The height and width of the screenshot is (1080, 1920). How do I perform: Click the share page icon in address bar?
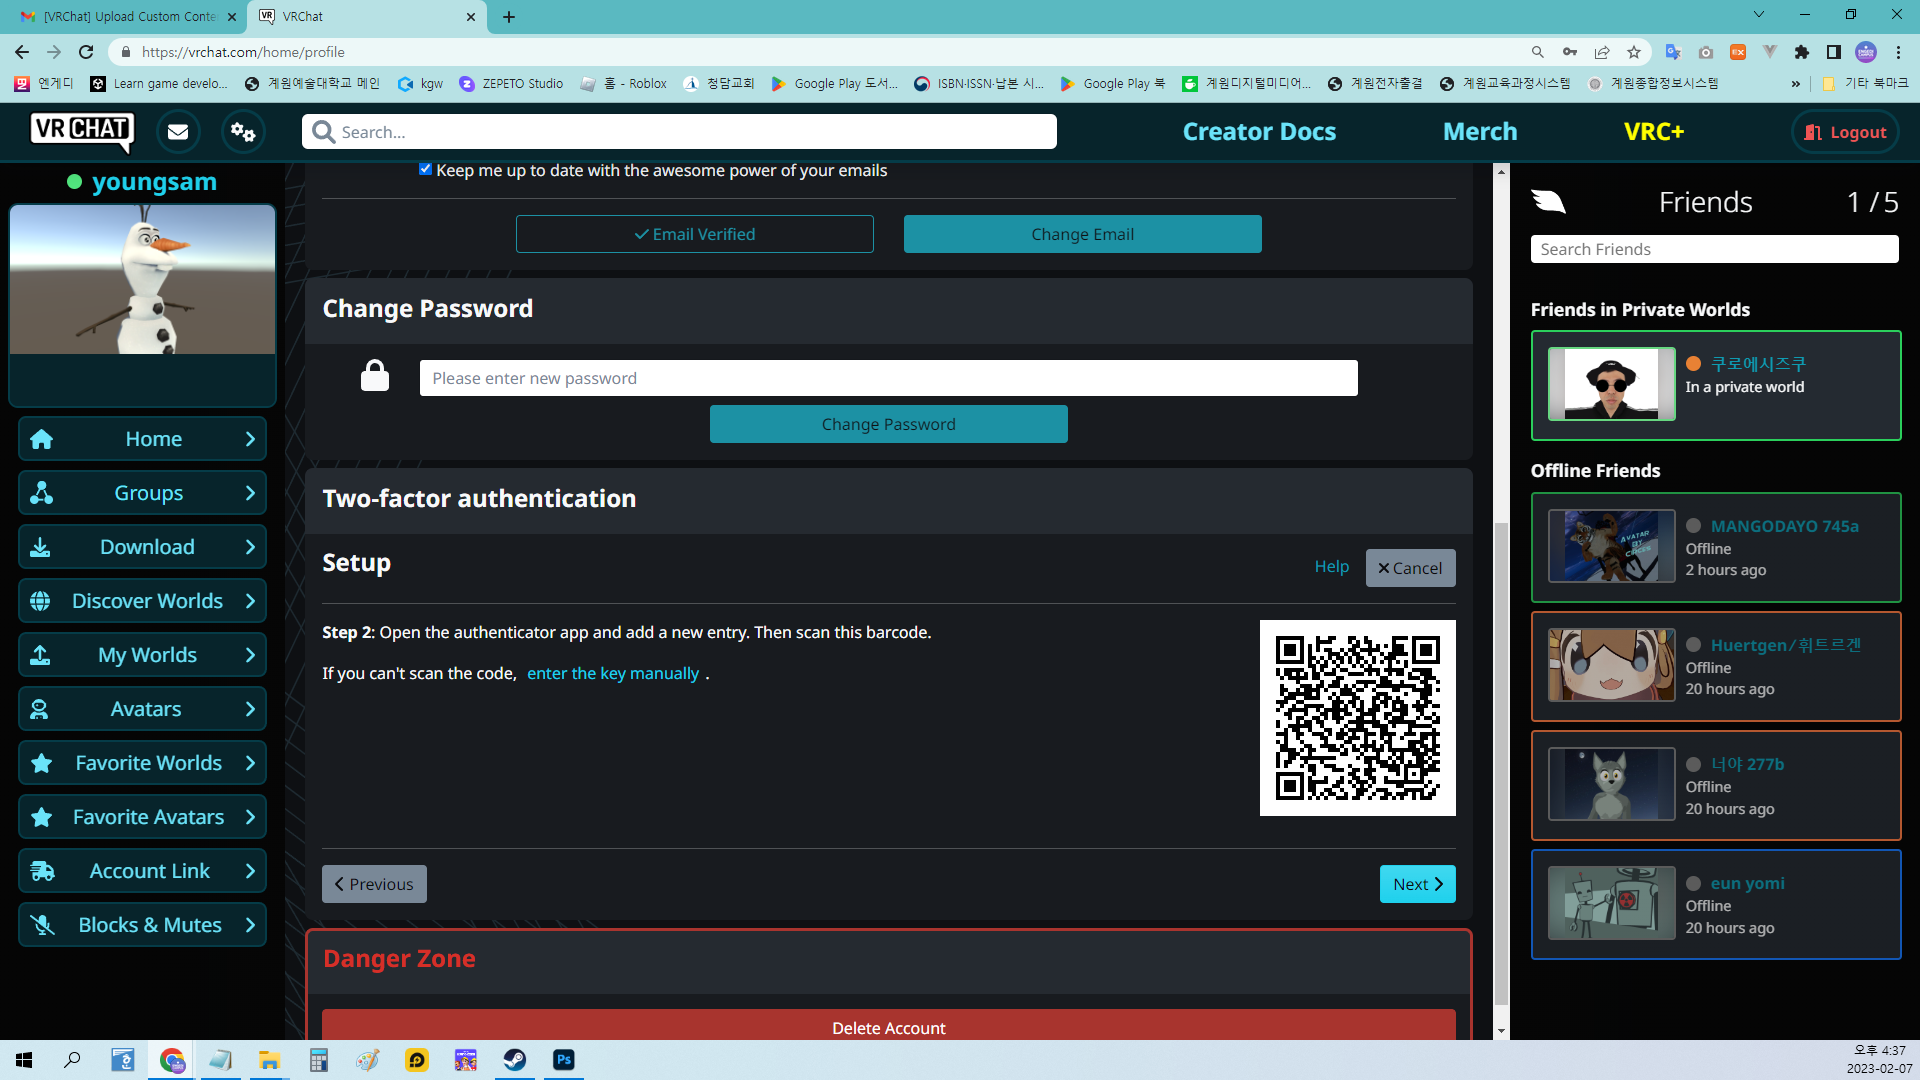tap(1602, 52)
